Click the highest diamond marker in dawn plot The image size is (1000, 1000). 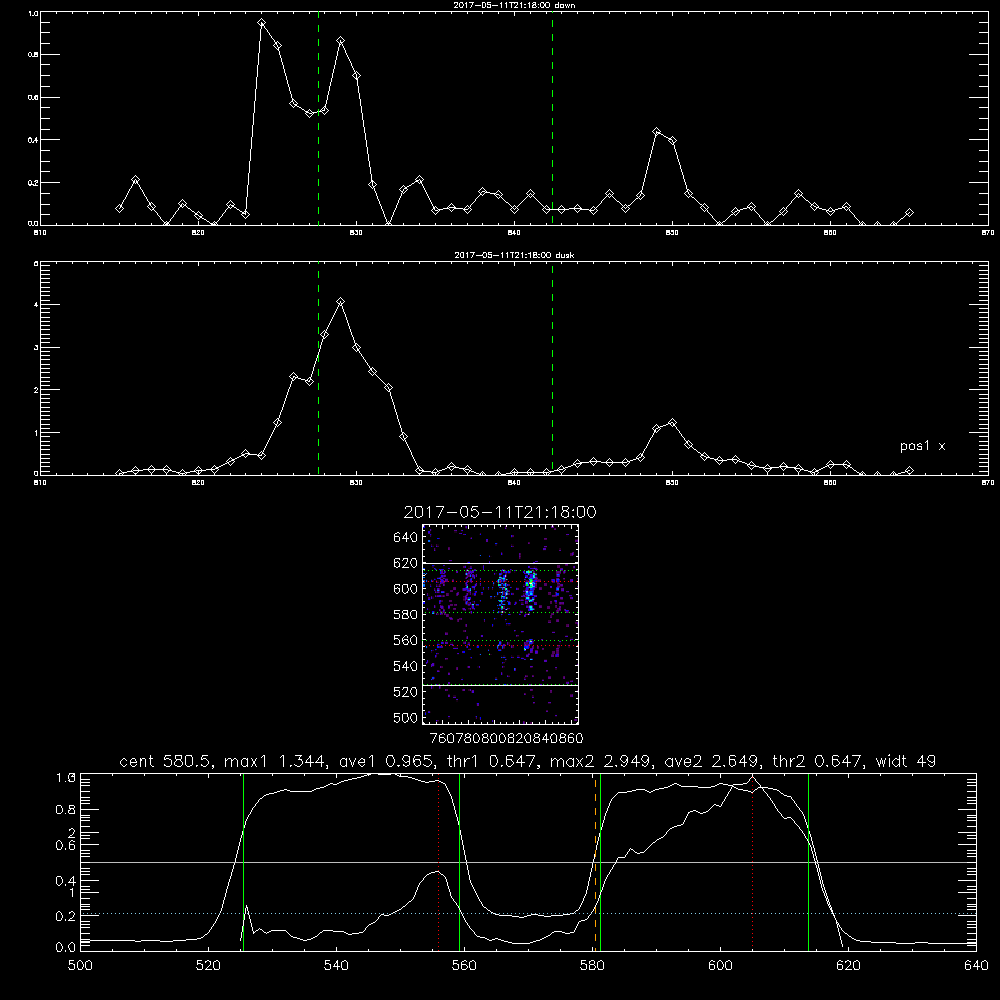coord(261,23)
